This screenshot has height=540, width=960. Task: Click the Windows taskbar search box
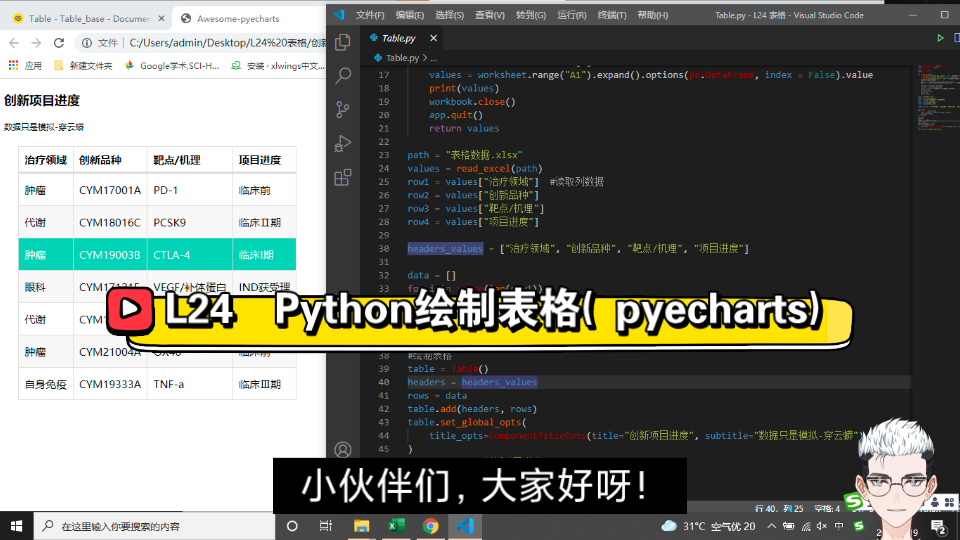154,526
